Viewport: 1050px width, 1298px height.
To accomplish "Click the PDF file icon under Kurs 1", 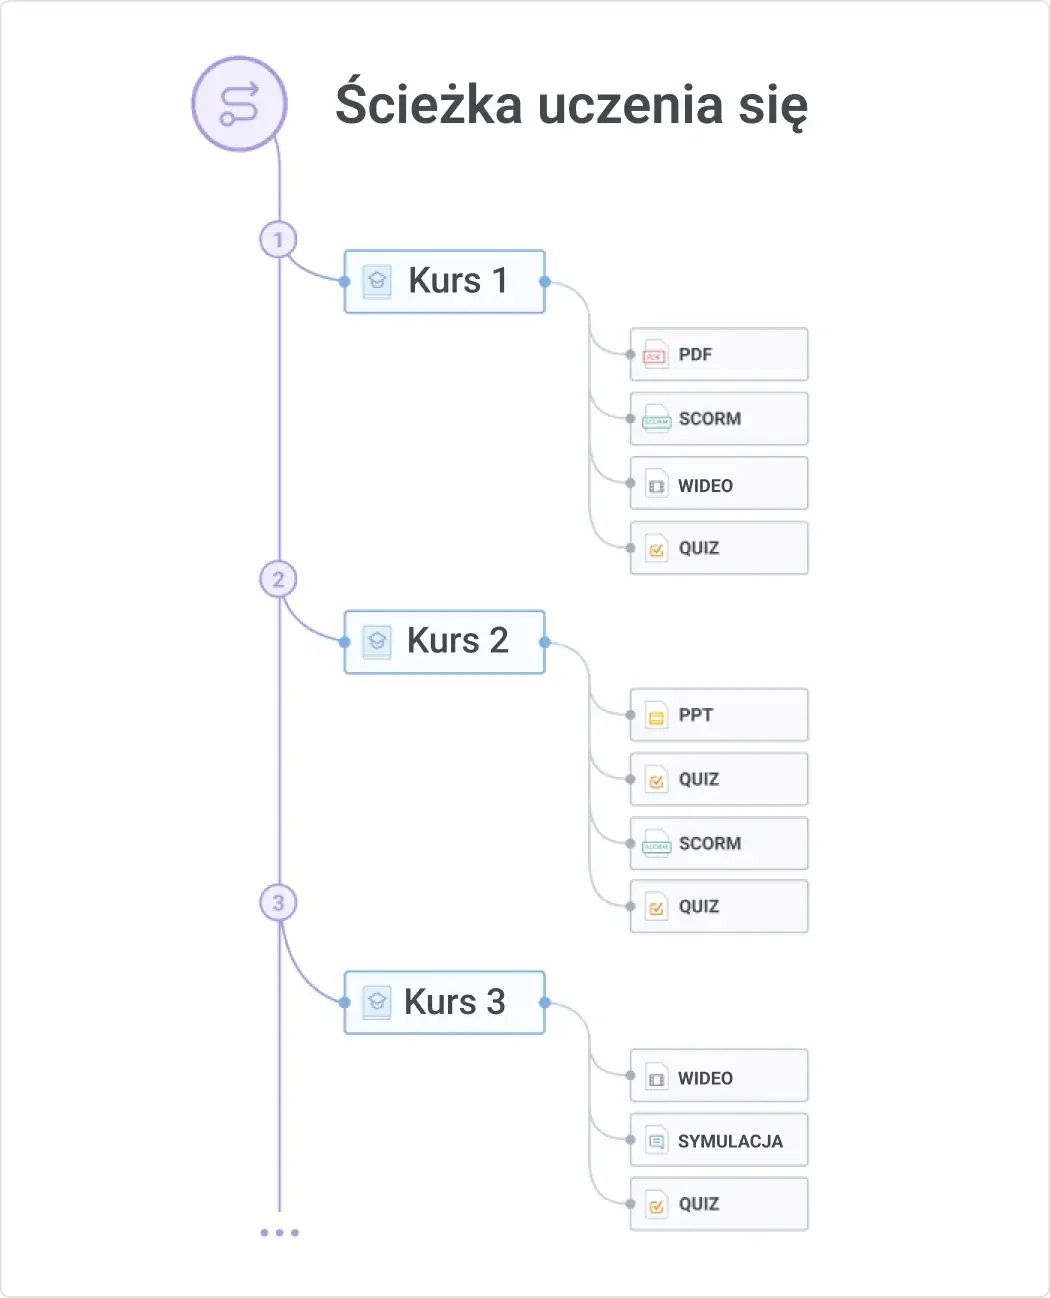I will [x=656, y=355].
